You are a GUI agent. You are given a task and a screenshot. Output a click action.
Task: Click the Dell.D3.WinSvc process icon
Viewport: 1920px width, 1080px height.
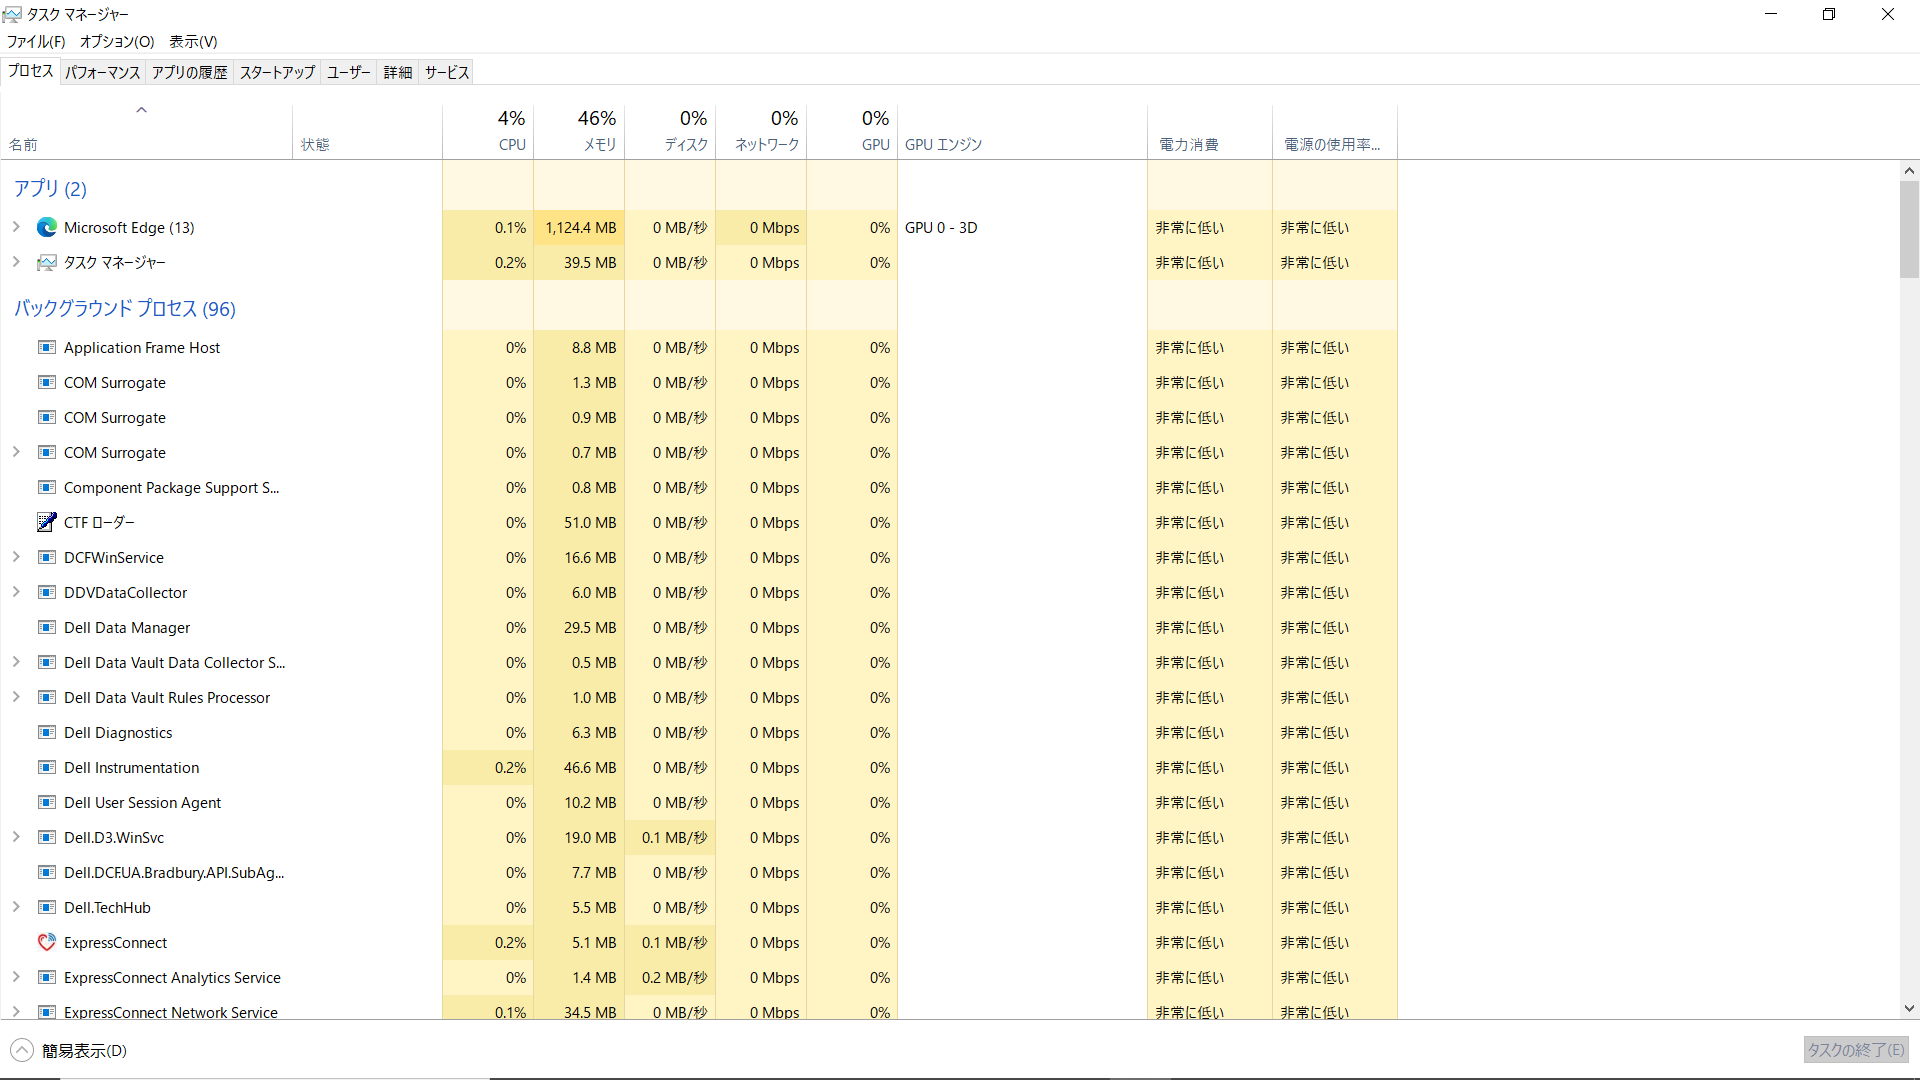click(x=47, y=838)
